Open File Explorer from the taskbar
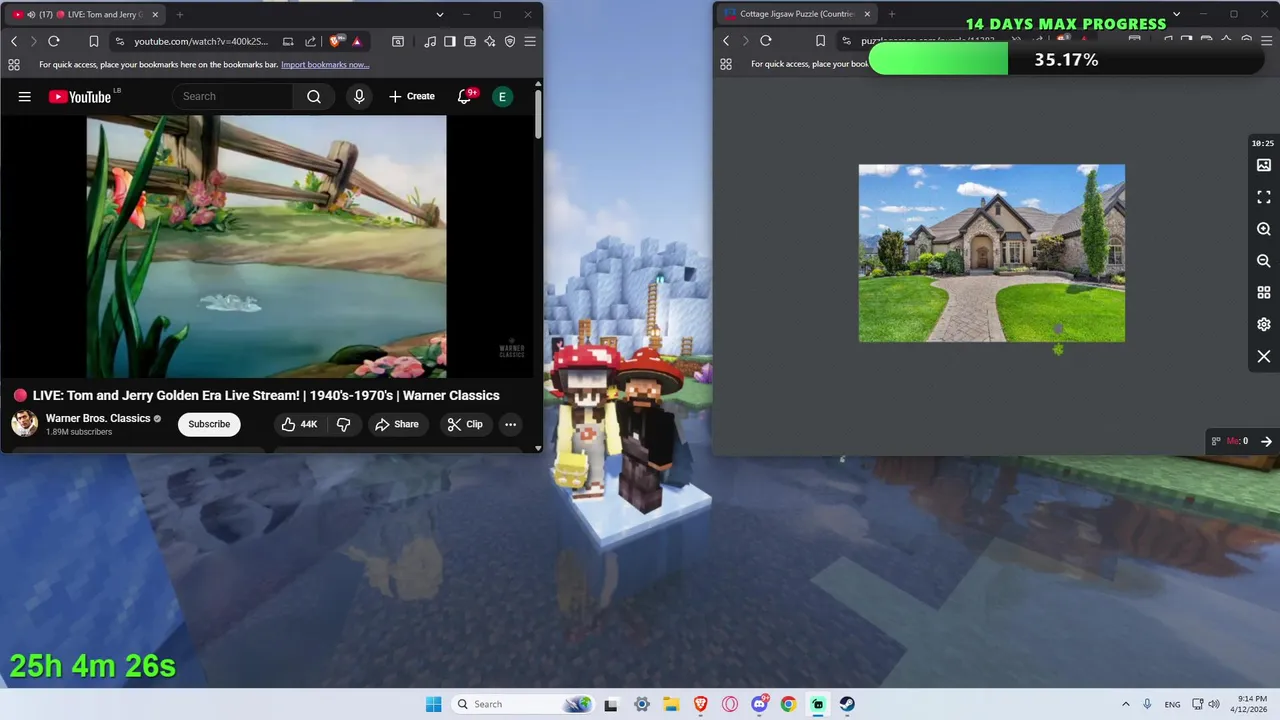Viewport: 1280px width, 720px height. click(671, 704)
